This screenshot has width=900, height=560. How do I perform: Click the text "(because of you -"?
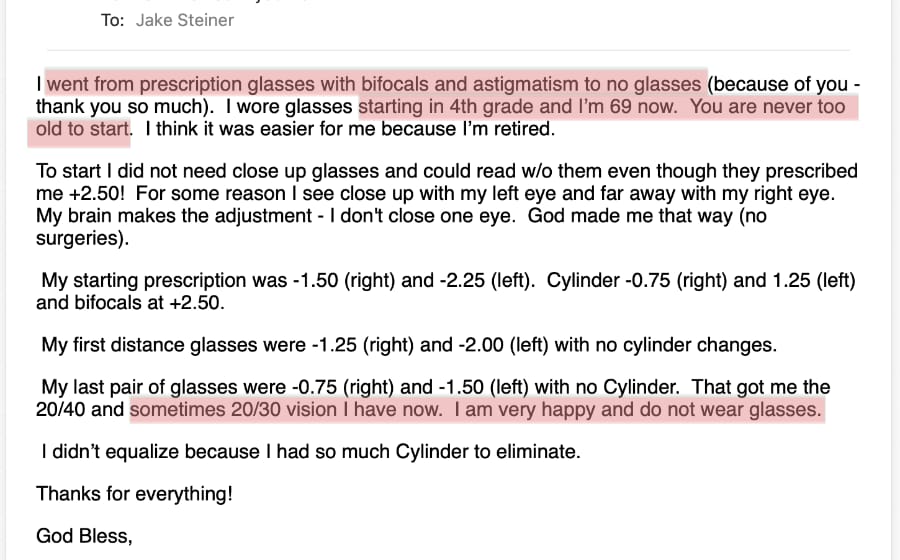780,84
